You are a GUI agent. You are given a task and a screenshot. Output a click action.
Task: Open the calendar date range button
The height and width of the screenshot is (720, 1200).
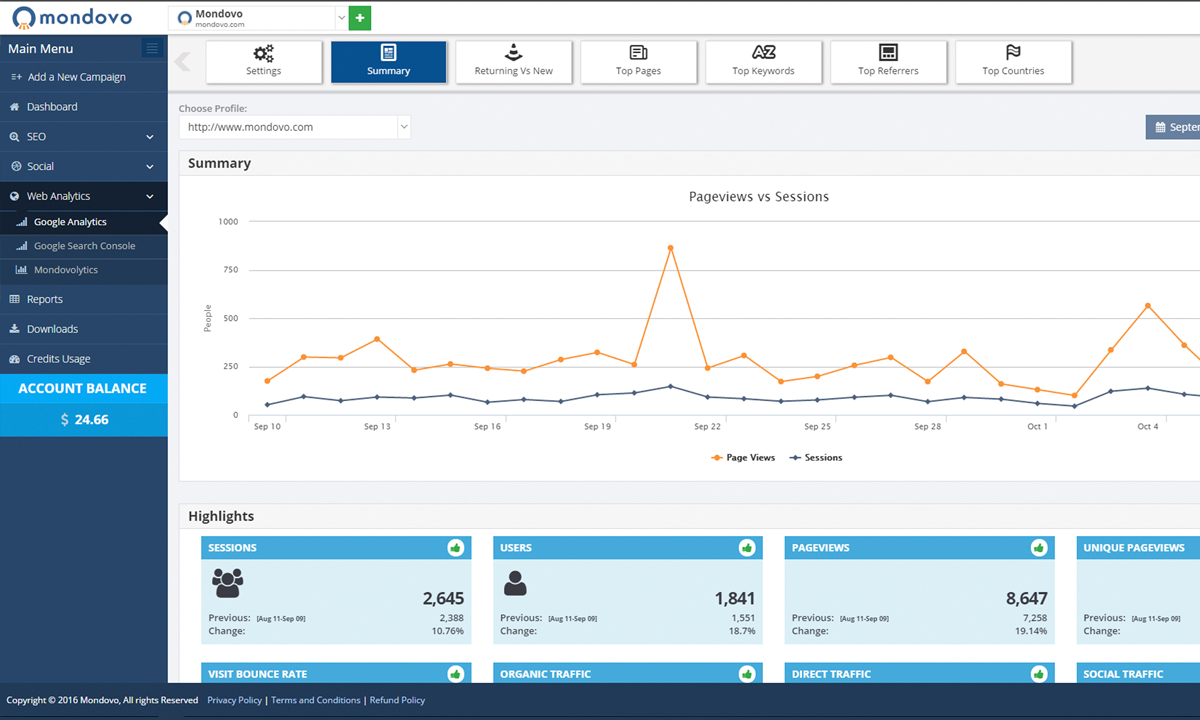(x=1173, y=127)
